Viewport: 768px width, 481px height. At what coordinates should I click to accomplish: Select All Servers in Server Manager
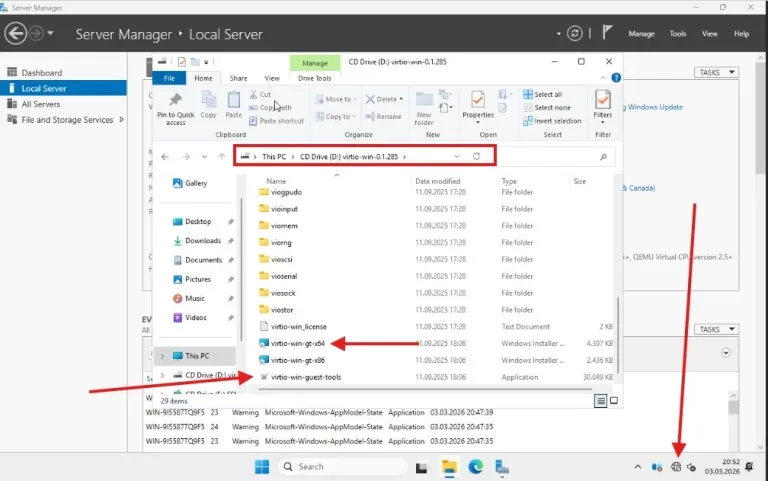pos(40,104)
